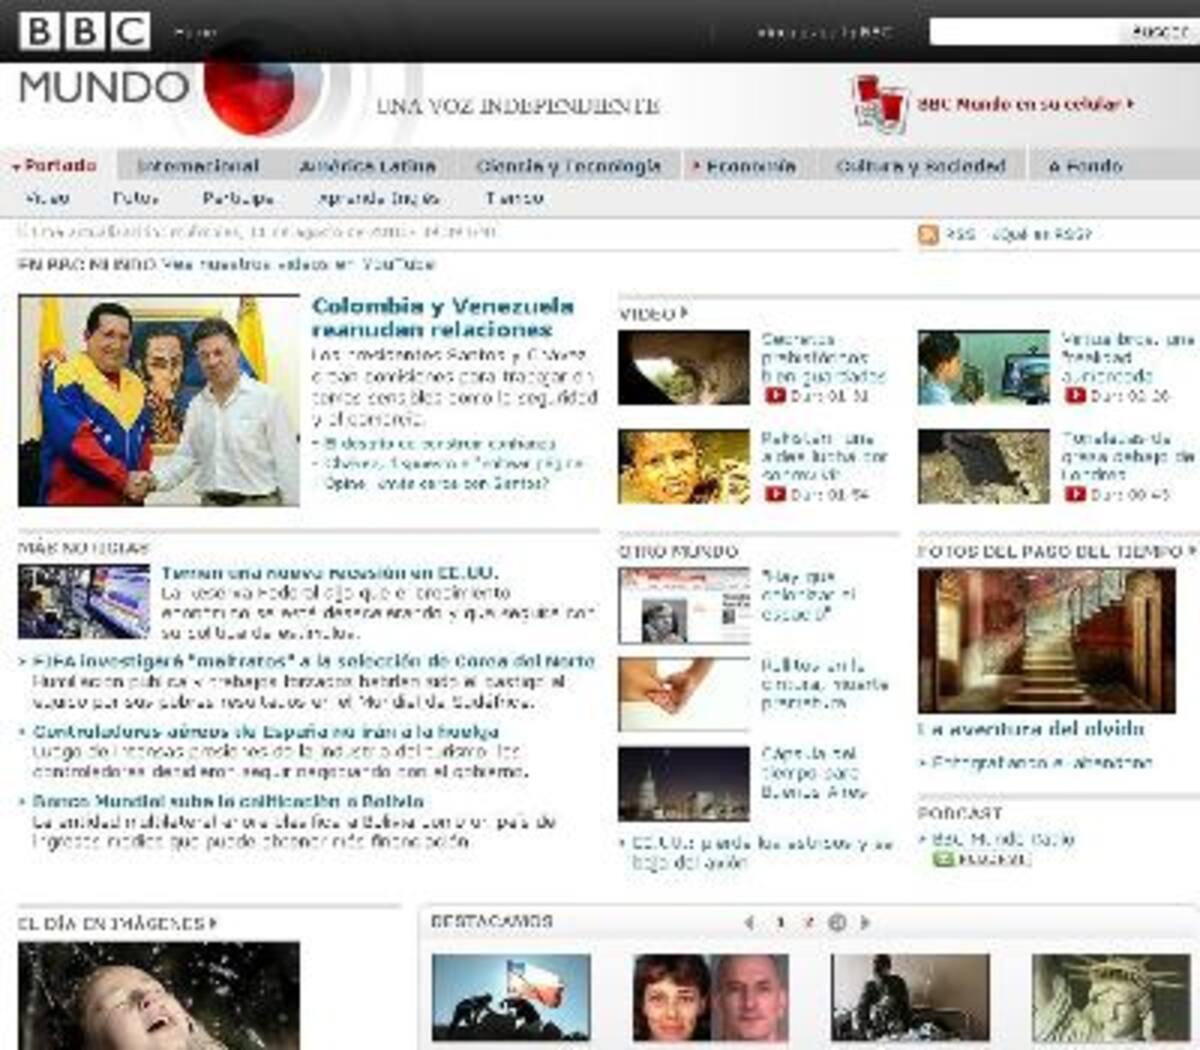
Task: Select page 2 in Destacamos pager
Action: tap(808, 922)
